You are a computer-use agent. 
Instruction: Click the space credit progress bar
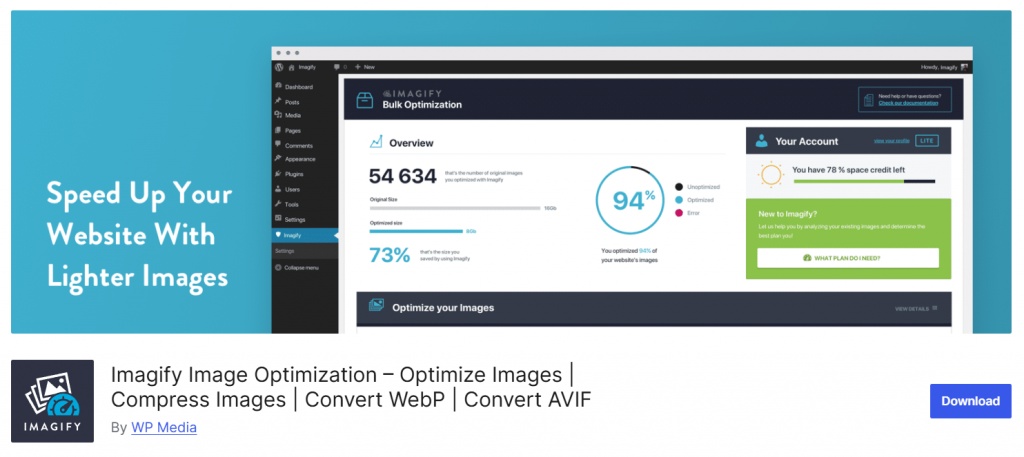[864, 181]
